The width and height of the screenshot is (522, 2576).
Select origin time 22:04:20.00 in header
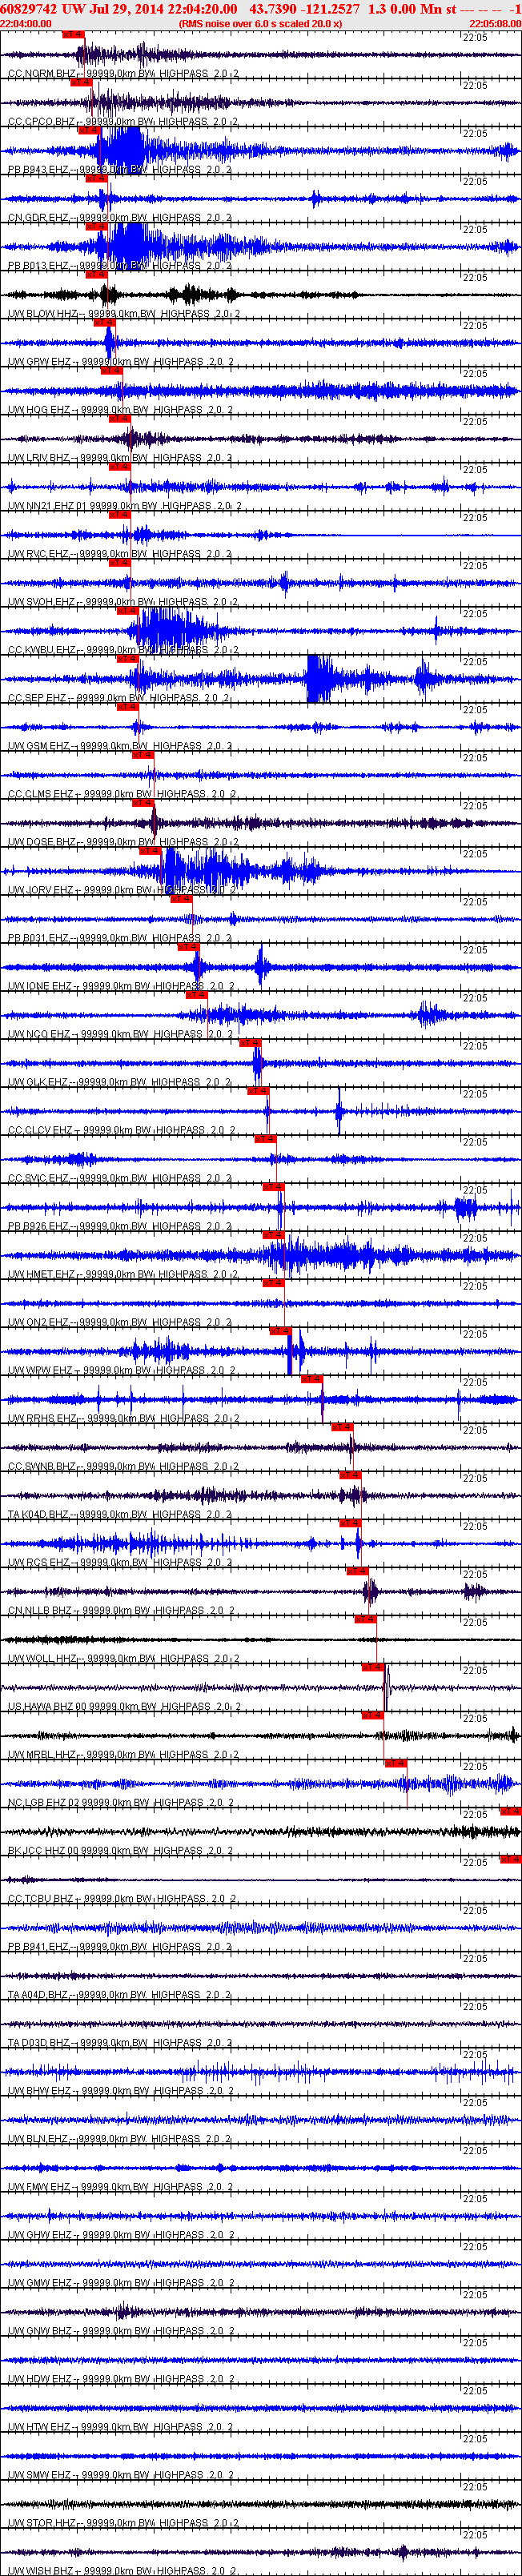203,8
